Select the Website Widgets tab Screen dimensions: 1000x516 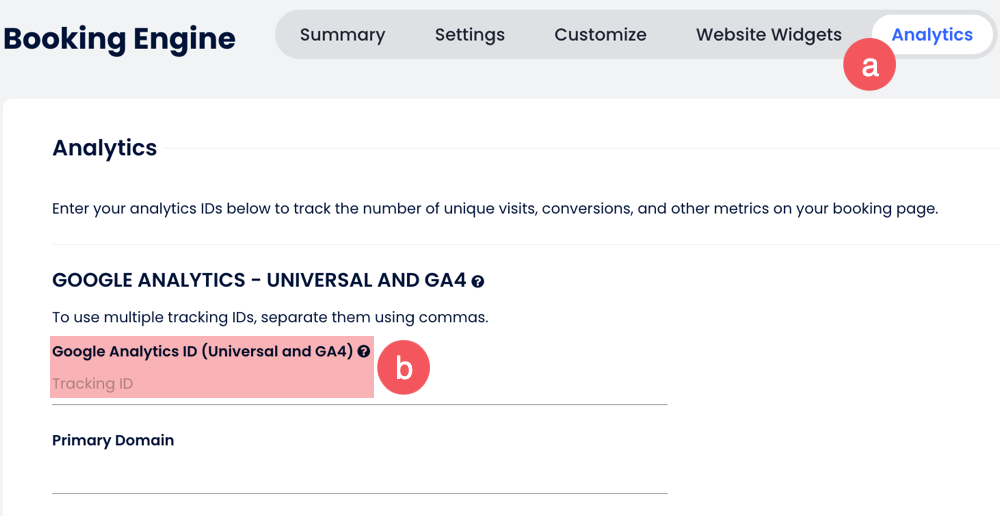768,35
